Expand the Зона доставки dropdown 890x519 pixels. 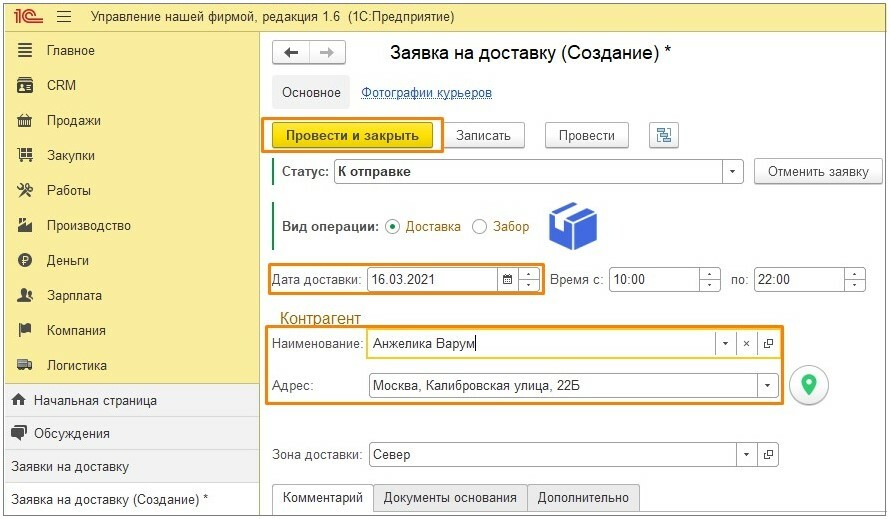point(746,454)
